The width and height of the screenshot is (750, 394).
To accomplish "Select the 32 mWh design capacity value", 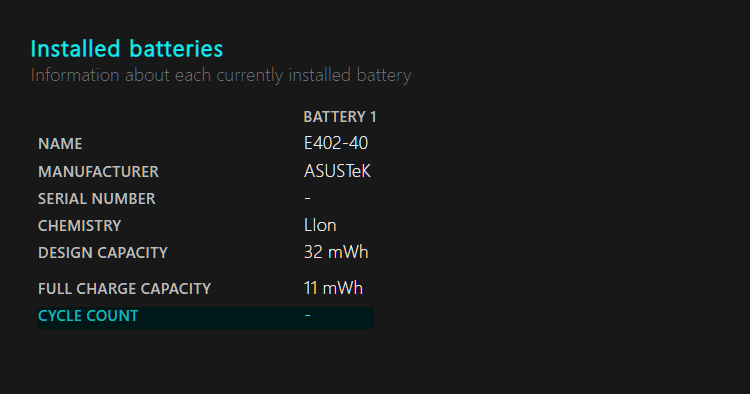I will (336, 252).
